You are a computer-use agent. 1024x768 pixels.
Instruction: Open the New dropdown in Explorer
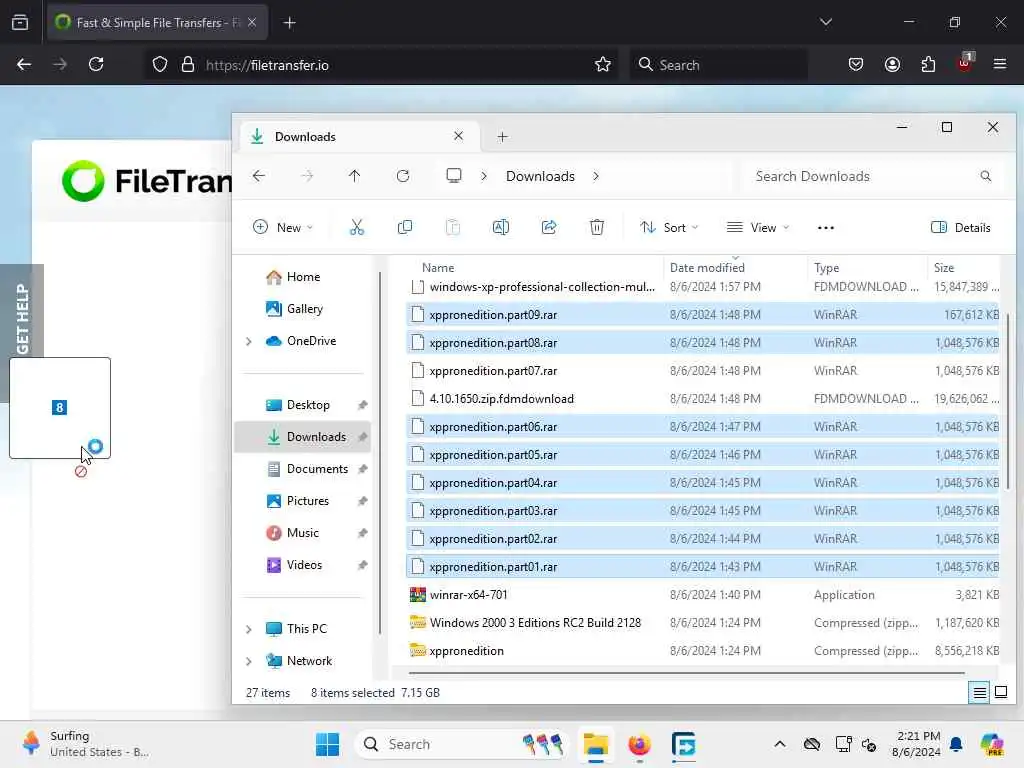coord(283,227)
